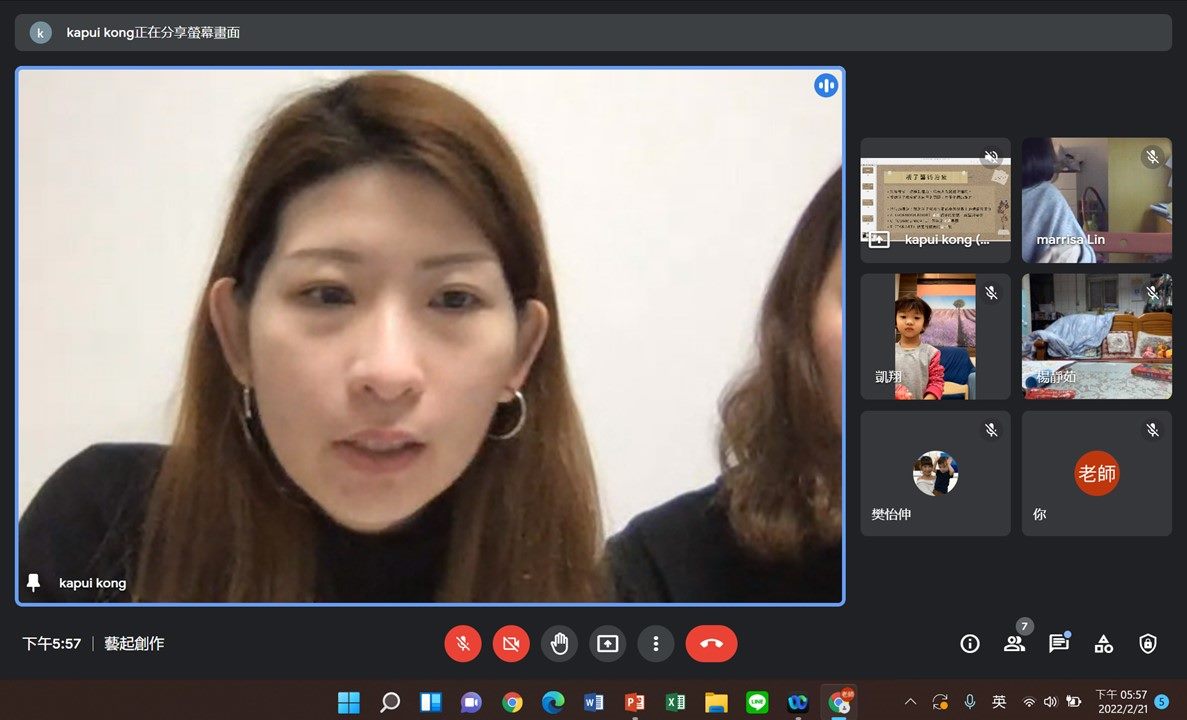Screen dimensions: 1187x720
Task: Open more options three-dot menu
Action: pos(655,644)
